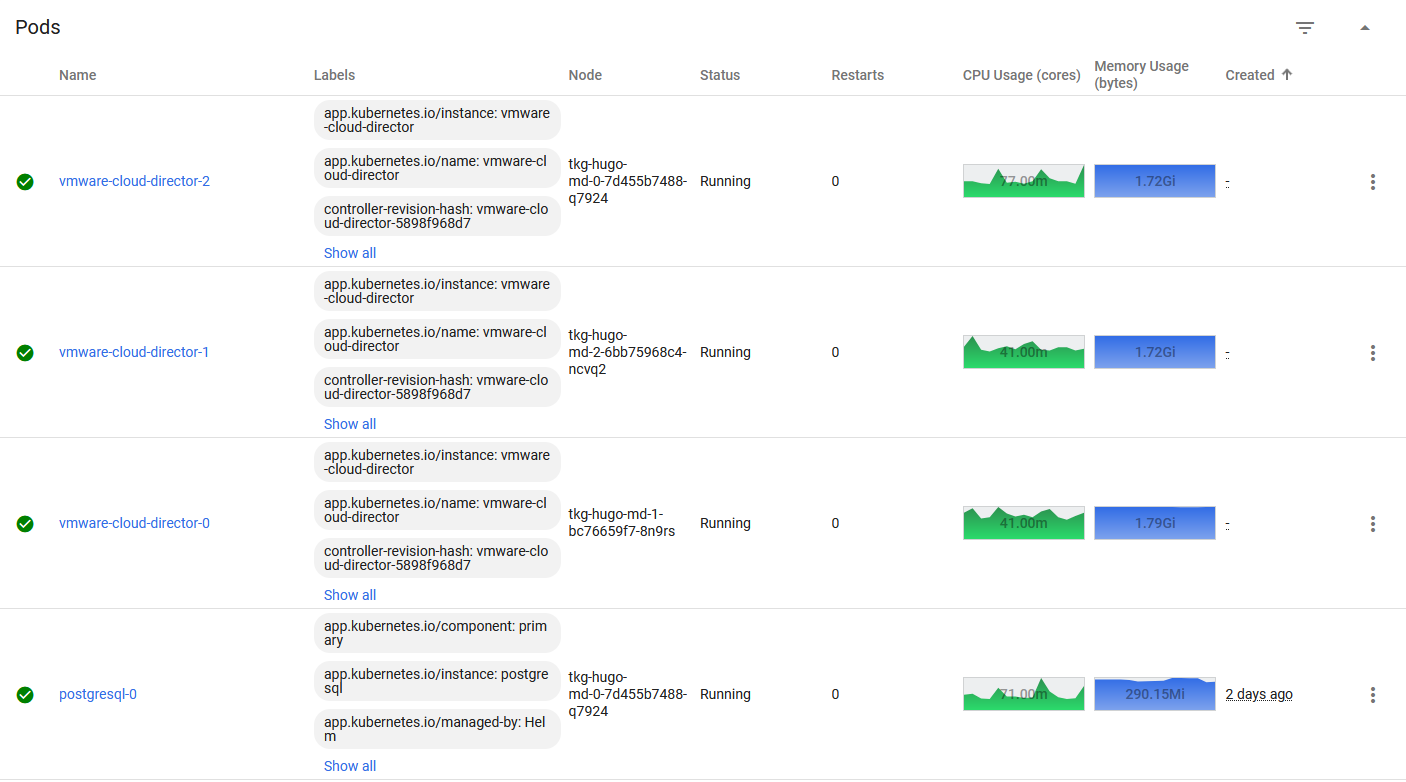Screen dimensions: 1406x782
Task: Click green status icon of postgresql-0
Action: tap(25, 695)
